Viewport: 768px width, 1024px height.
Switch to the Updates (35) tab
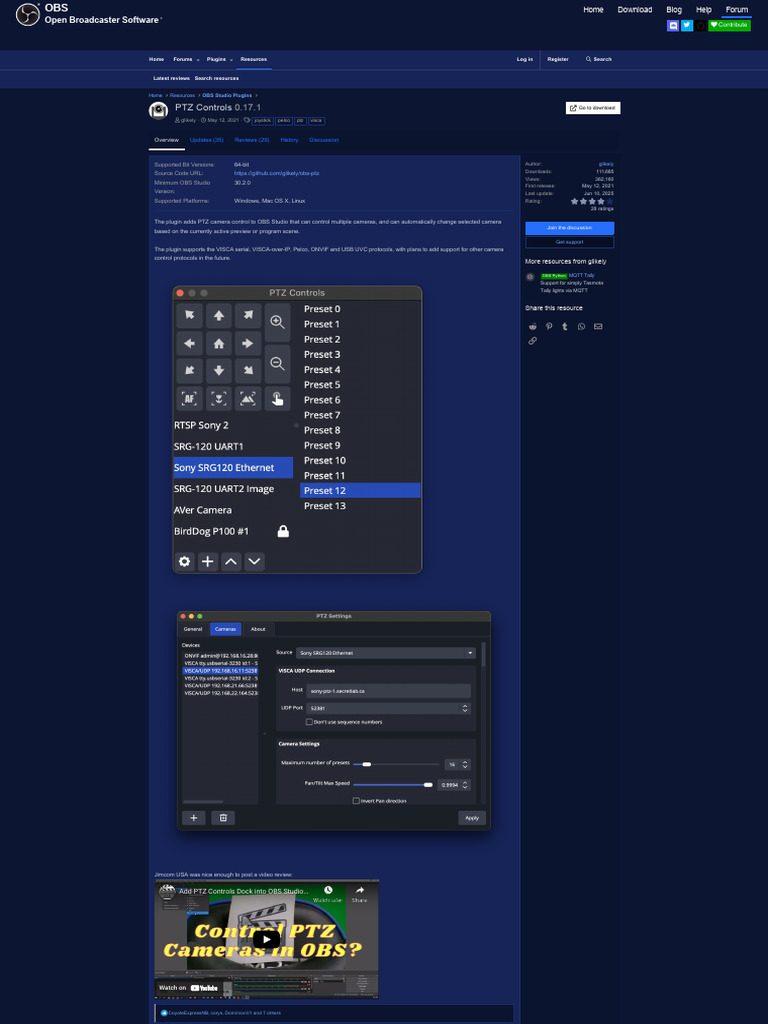tap(206, 140)
